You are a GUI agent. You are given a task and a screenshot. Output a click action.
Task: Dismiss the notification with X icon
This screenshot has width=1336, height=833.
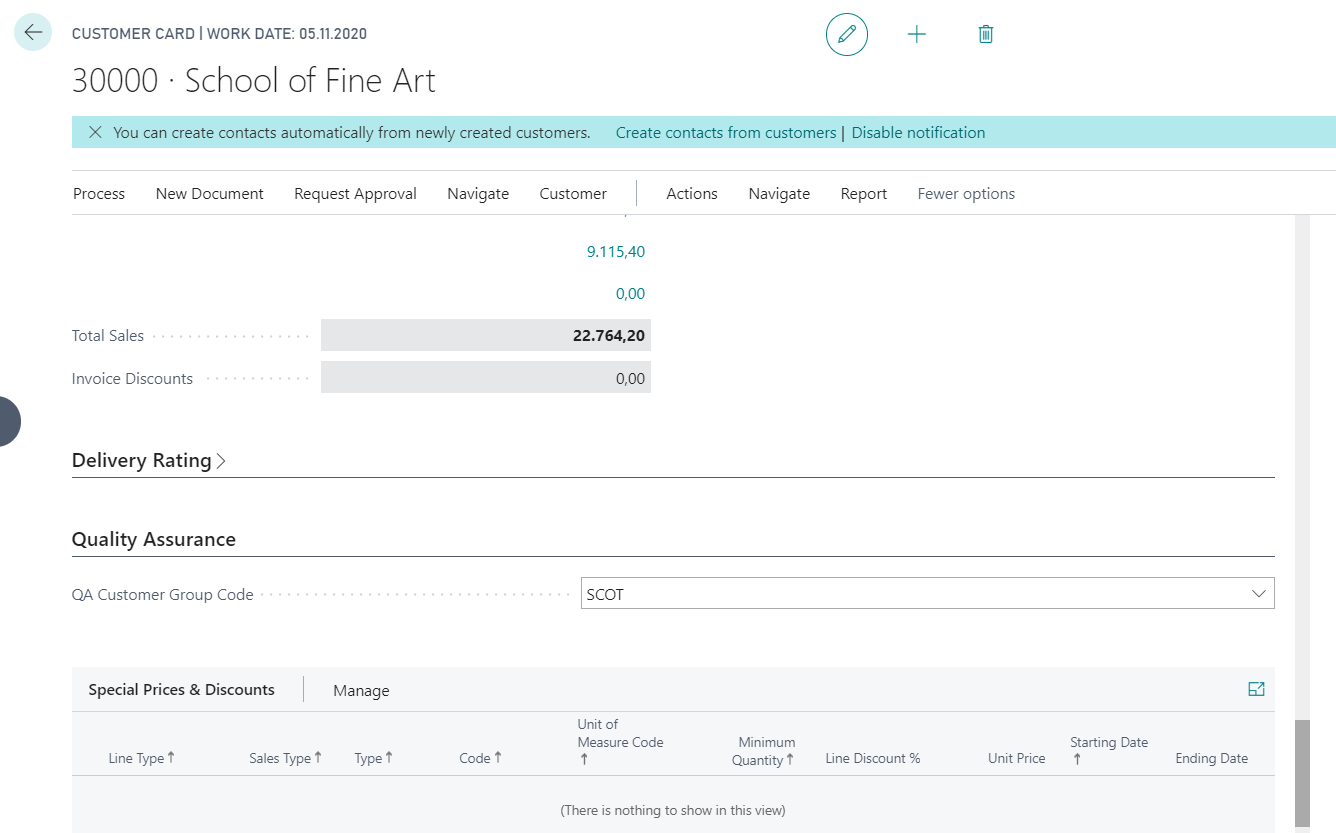click(95, 132)
